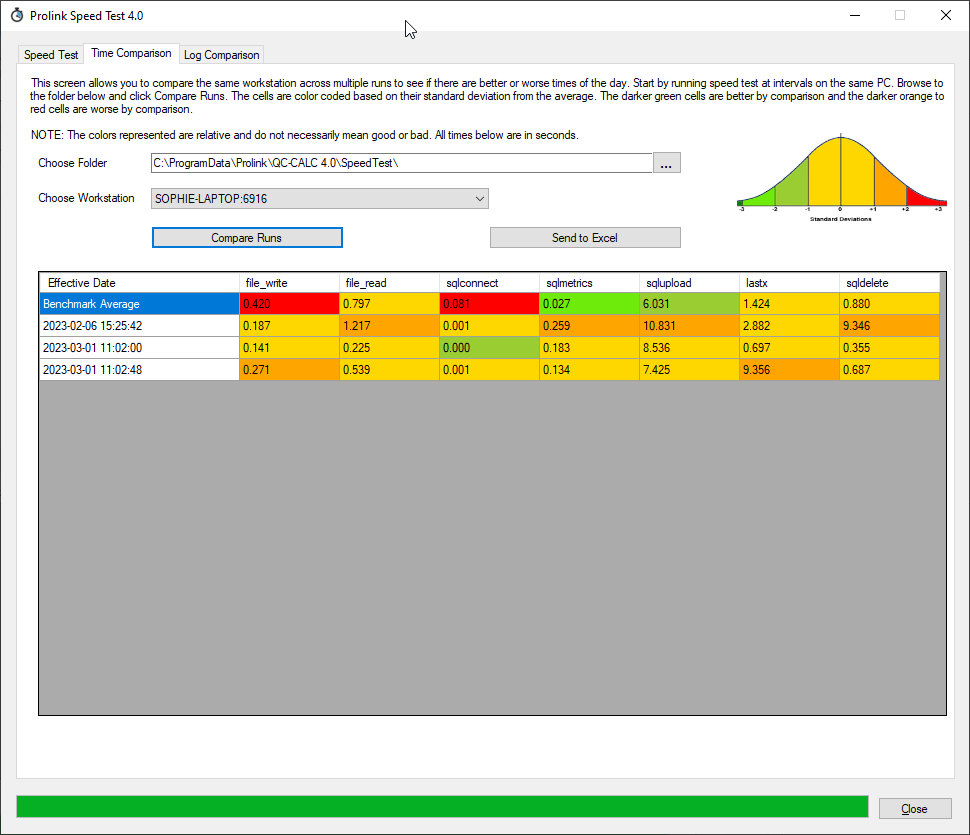The height and width of the screenshot is (835, 970).
Task: Click the 7.425 sqlupload cell
Action: point(689,370)
